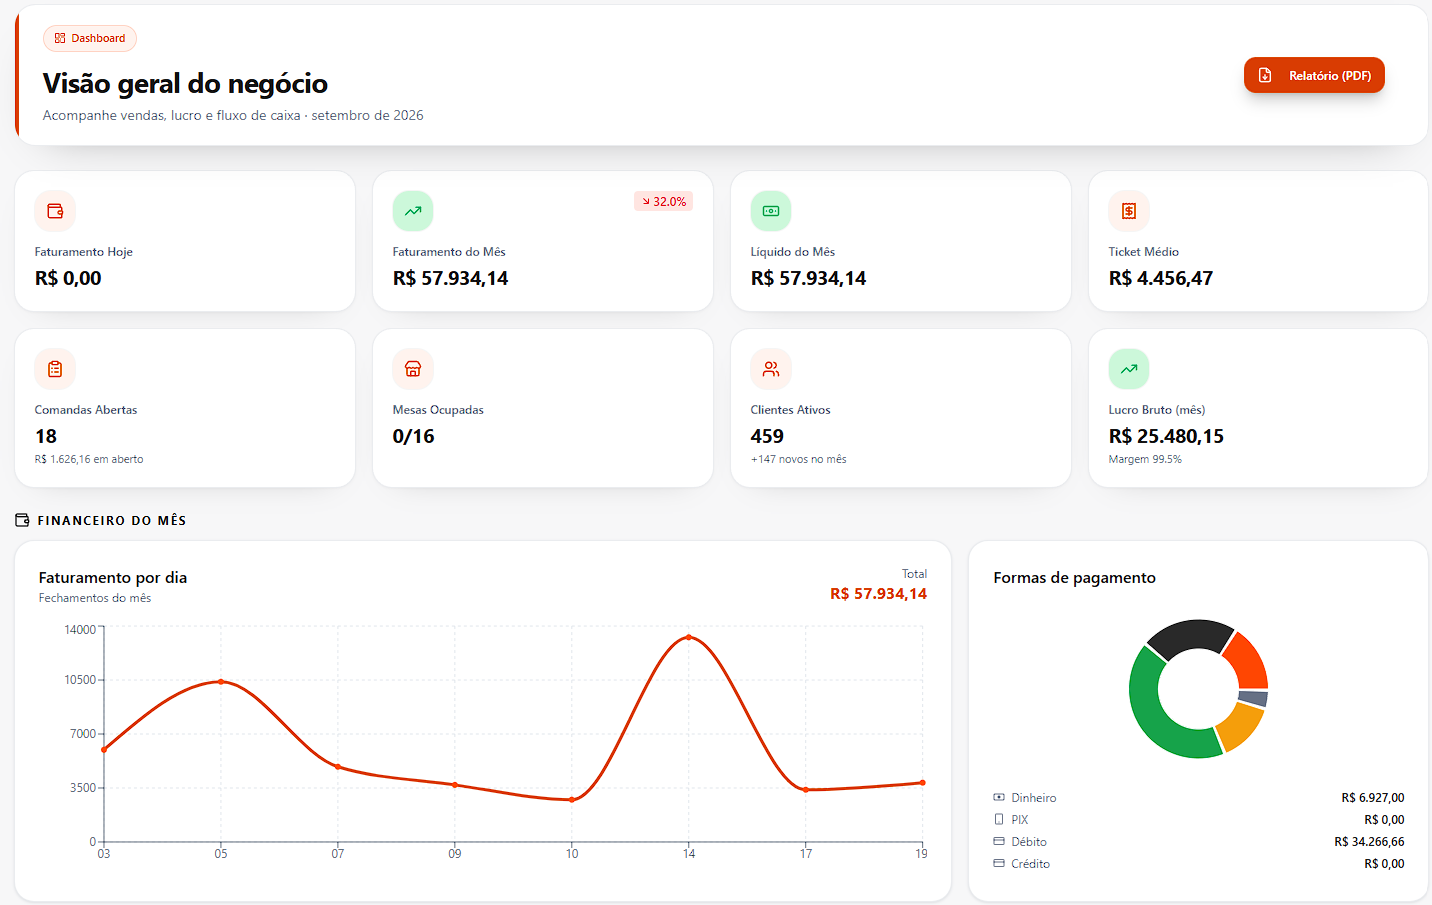Click the text +147 novos no mês
Screen dimensions: 1432x905
799,459
